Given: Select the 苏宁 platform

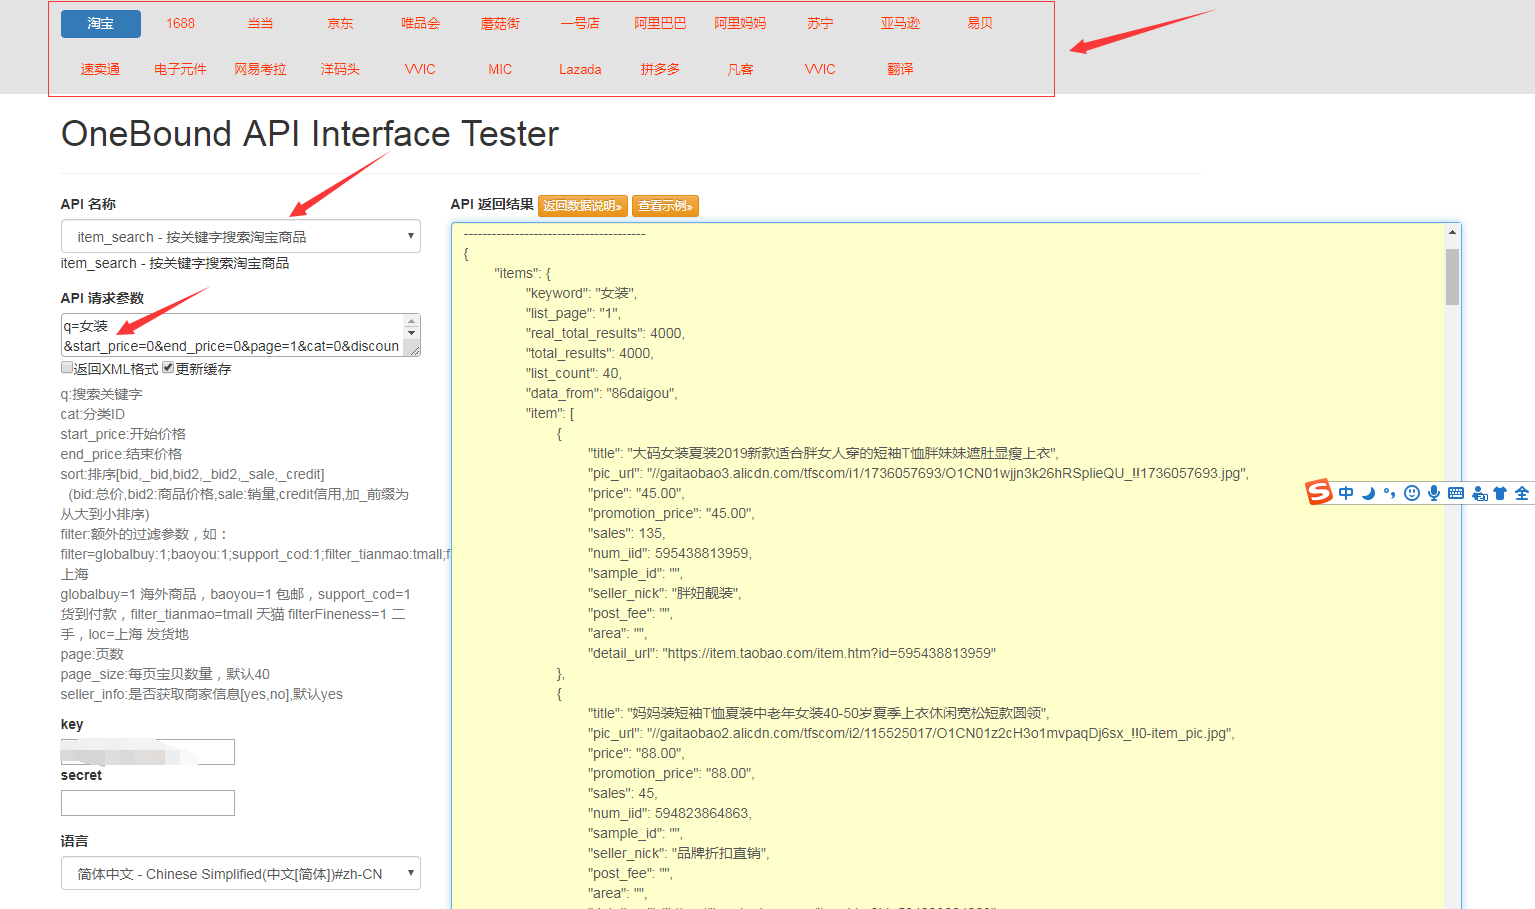Looking at the screenshot, I should click(821, 23).
